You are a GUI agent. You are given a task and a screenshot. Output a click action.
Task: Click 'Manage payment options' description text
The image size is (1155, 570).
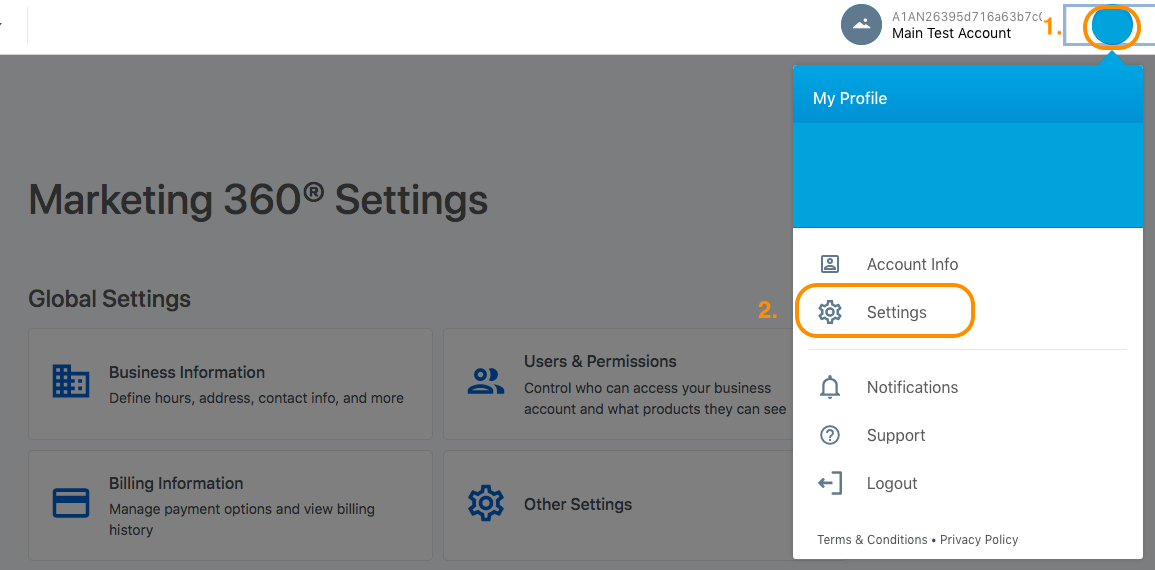[x=242, y=519]
